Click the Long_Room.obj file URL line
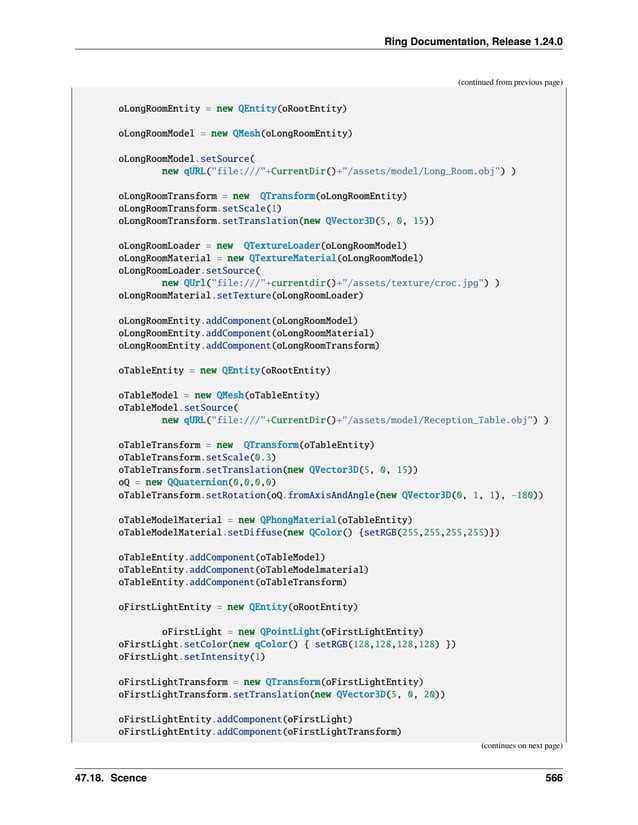The height and width of the screenshot is (825, 638). [x=338, y=171]
